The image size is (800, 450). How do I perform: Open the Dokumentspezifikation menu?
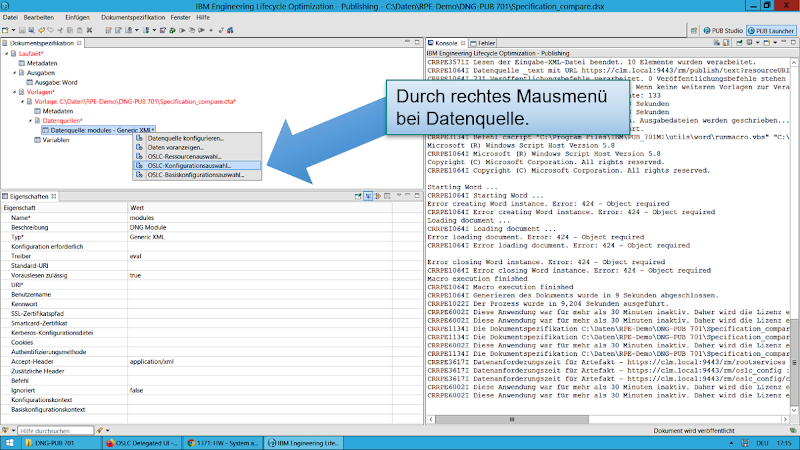(133, 17)
